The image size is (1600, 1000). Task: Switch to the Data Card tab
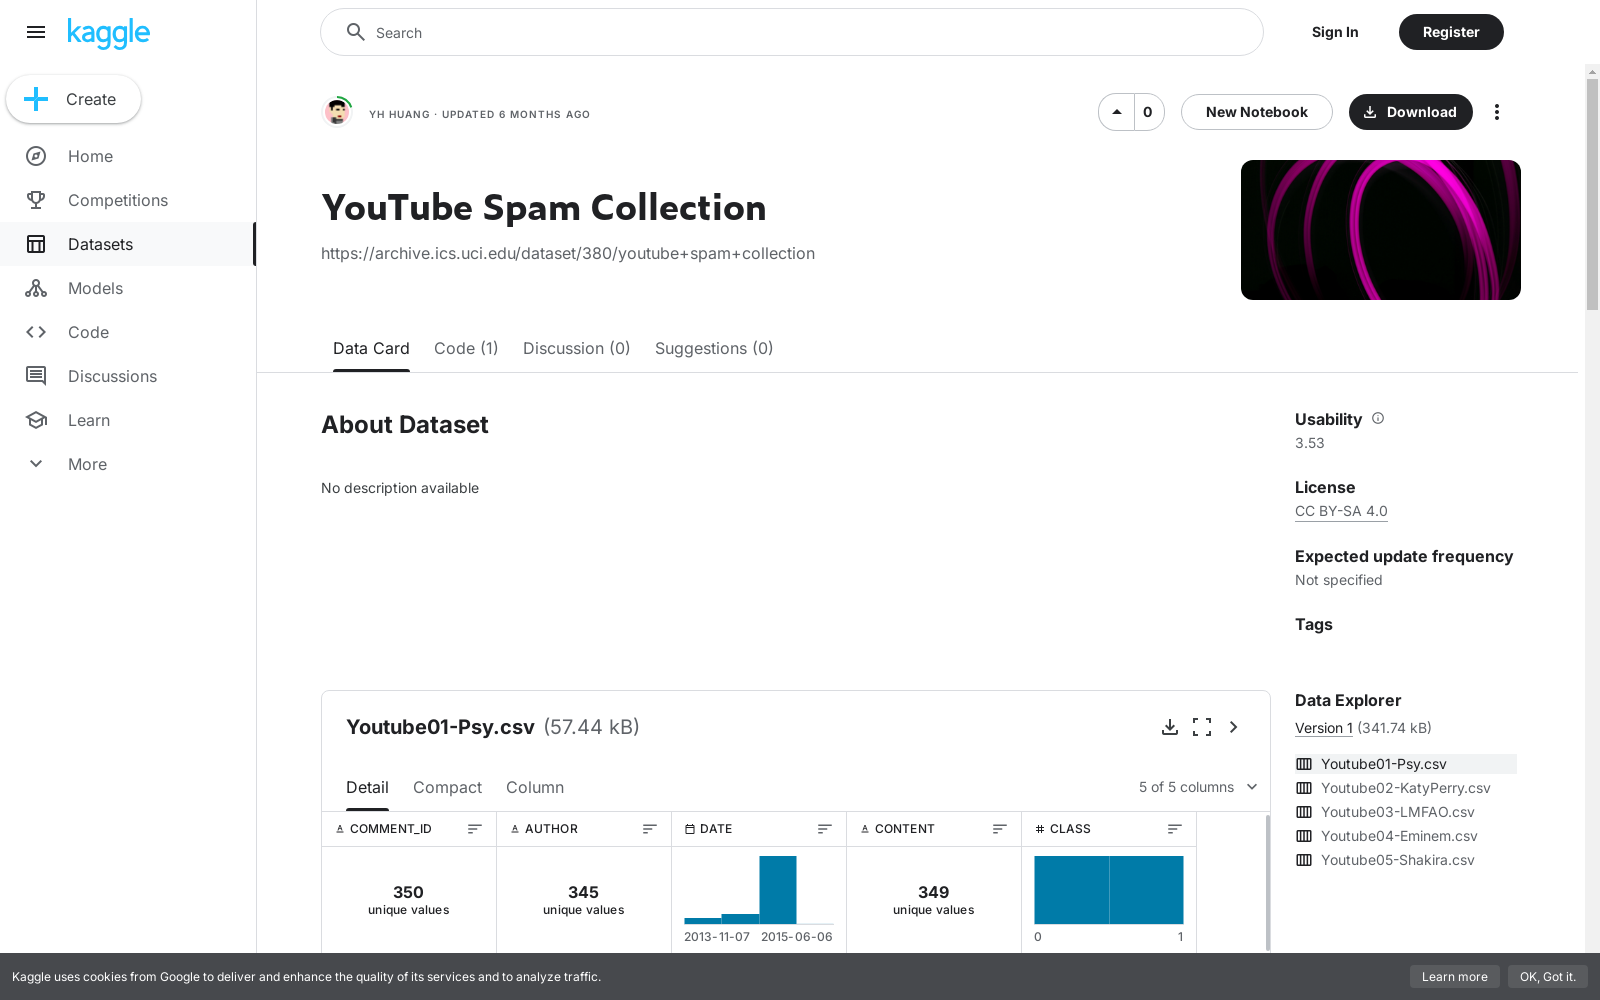coord(371,348)
